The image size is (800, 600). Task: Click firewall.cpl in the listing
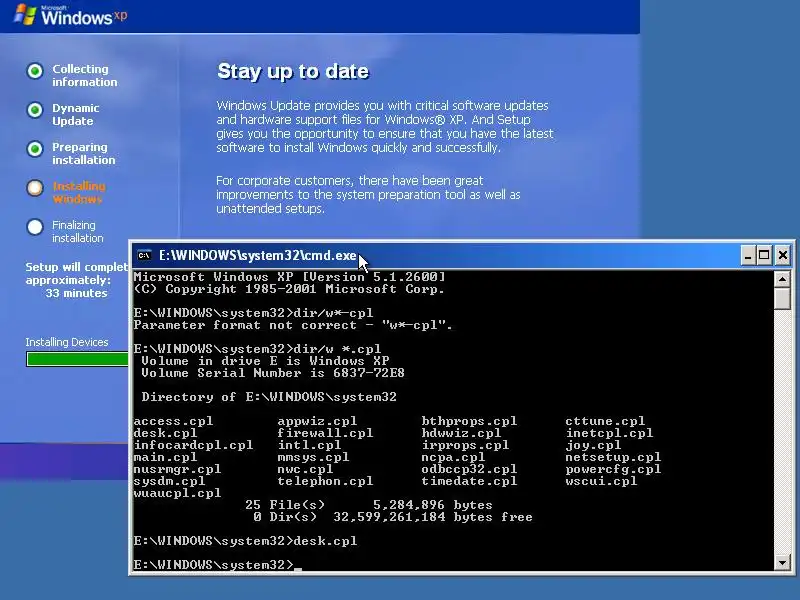click(326, 433)
